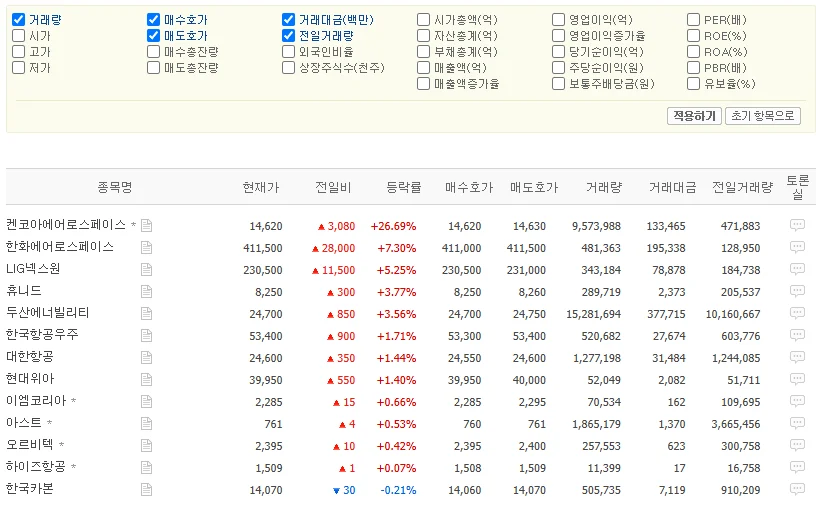Uncheck the 거래대금(백만) checkbox

288,20
